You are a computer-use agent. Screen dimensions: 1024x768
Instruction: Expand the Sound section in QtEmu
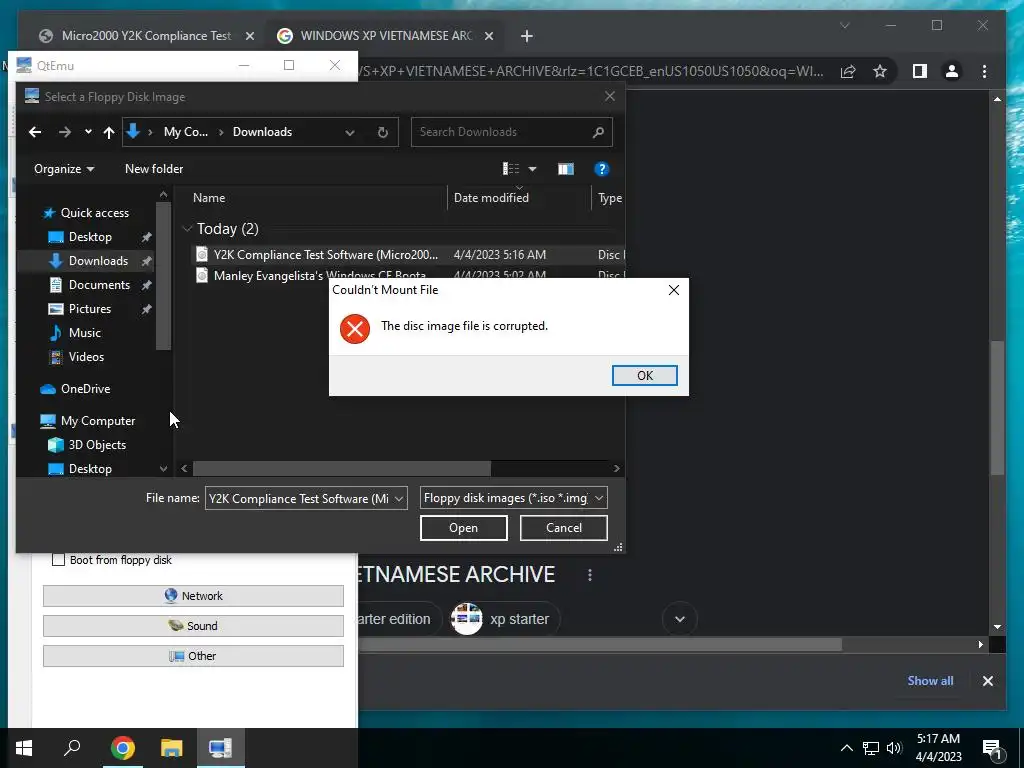[x=193, y=626]
